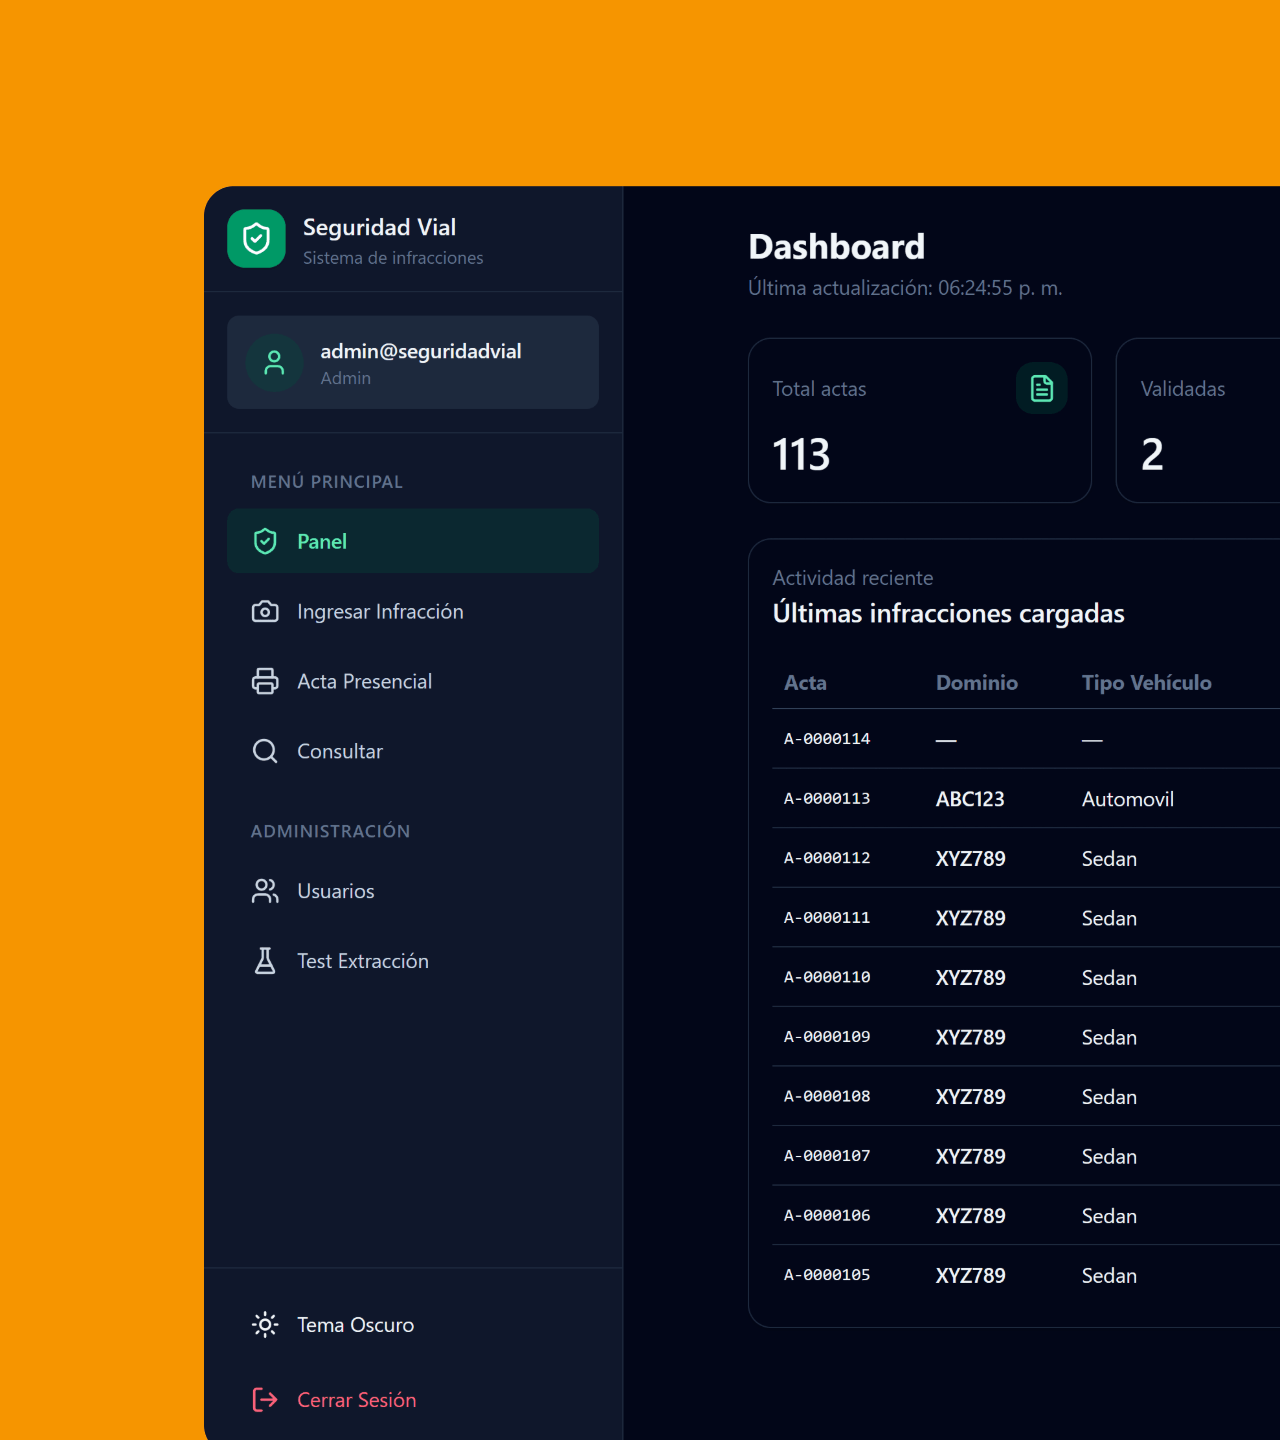Click the document icon on Total actas card
1280x1440 pixels.
click(x=1041, y=388)
